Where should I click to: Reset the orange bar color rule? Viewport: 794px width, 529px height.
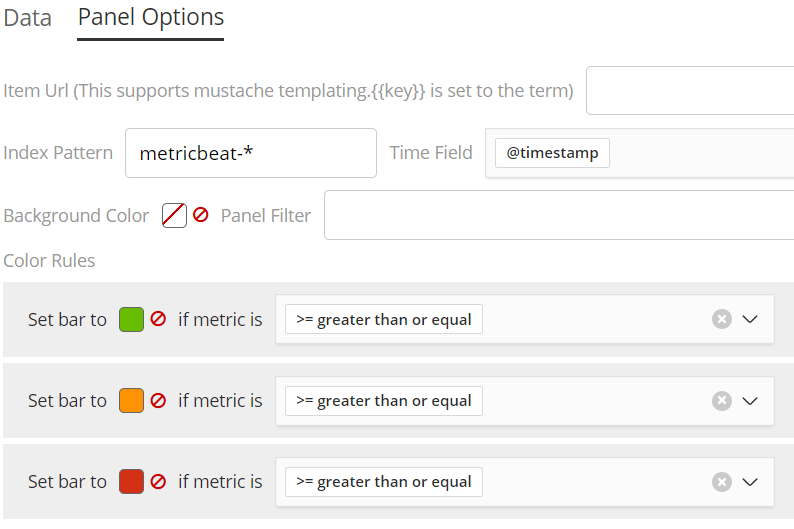click(x=158, y=400)
